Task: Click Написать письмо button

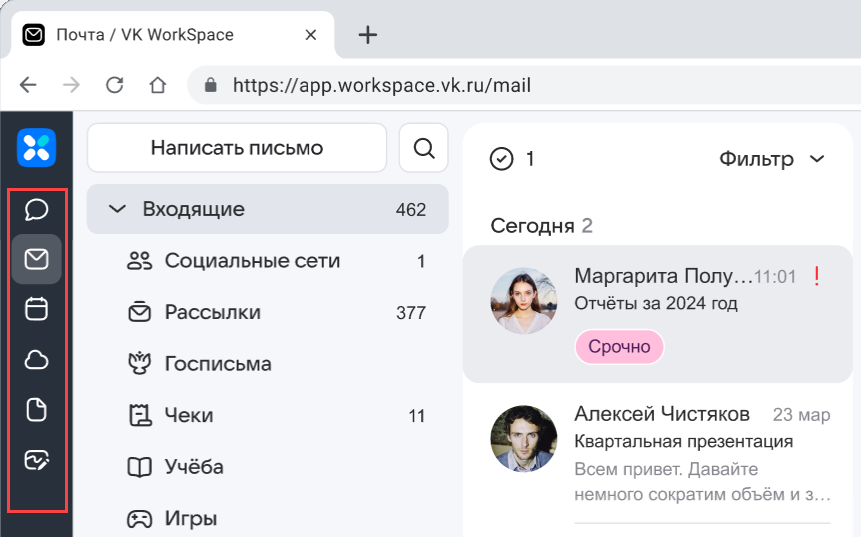Action: pyautogui.click(x=237, y=148)
